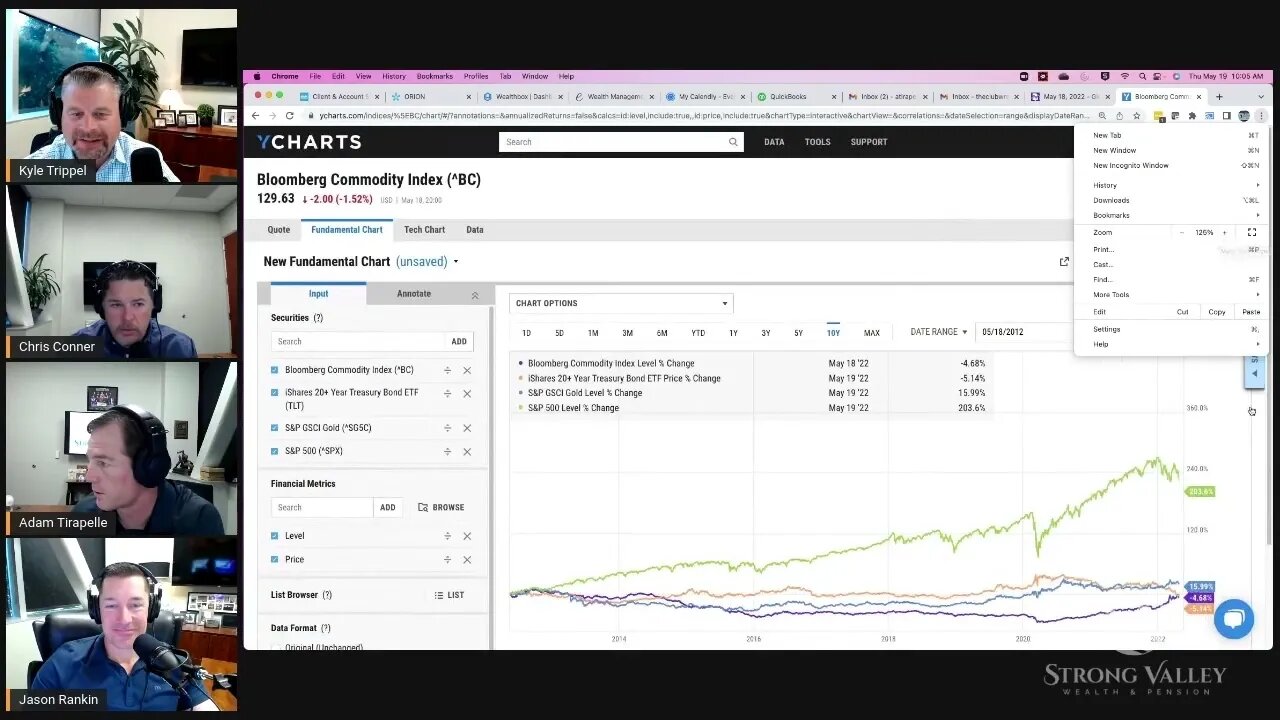This screenshot has width=1280, height=720.
Task: Open a new Chrome tab with plus
Action: [1219, 97]
